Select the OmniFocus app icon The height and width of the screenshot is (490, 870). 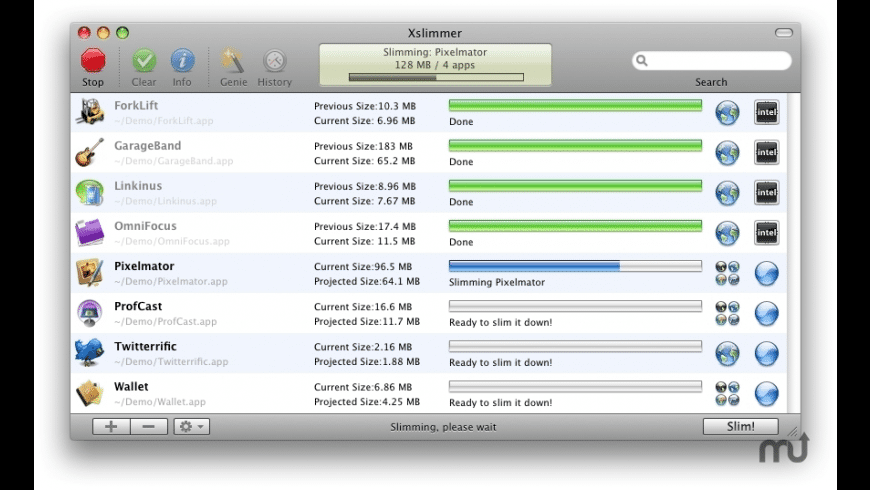(x=90, y=233)
